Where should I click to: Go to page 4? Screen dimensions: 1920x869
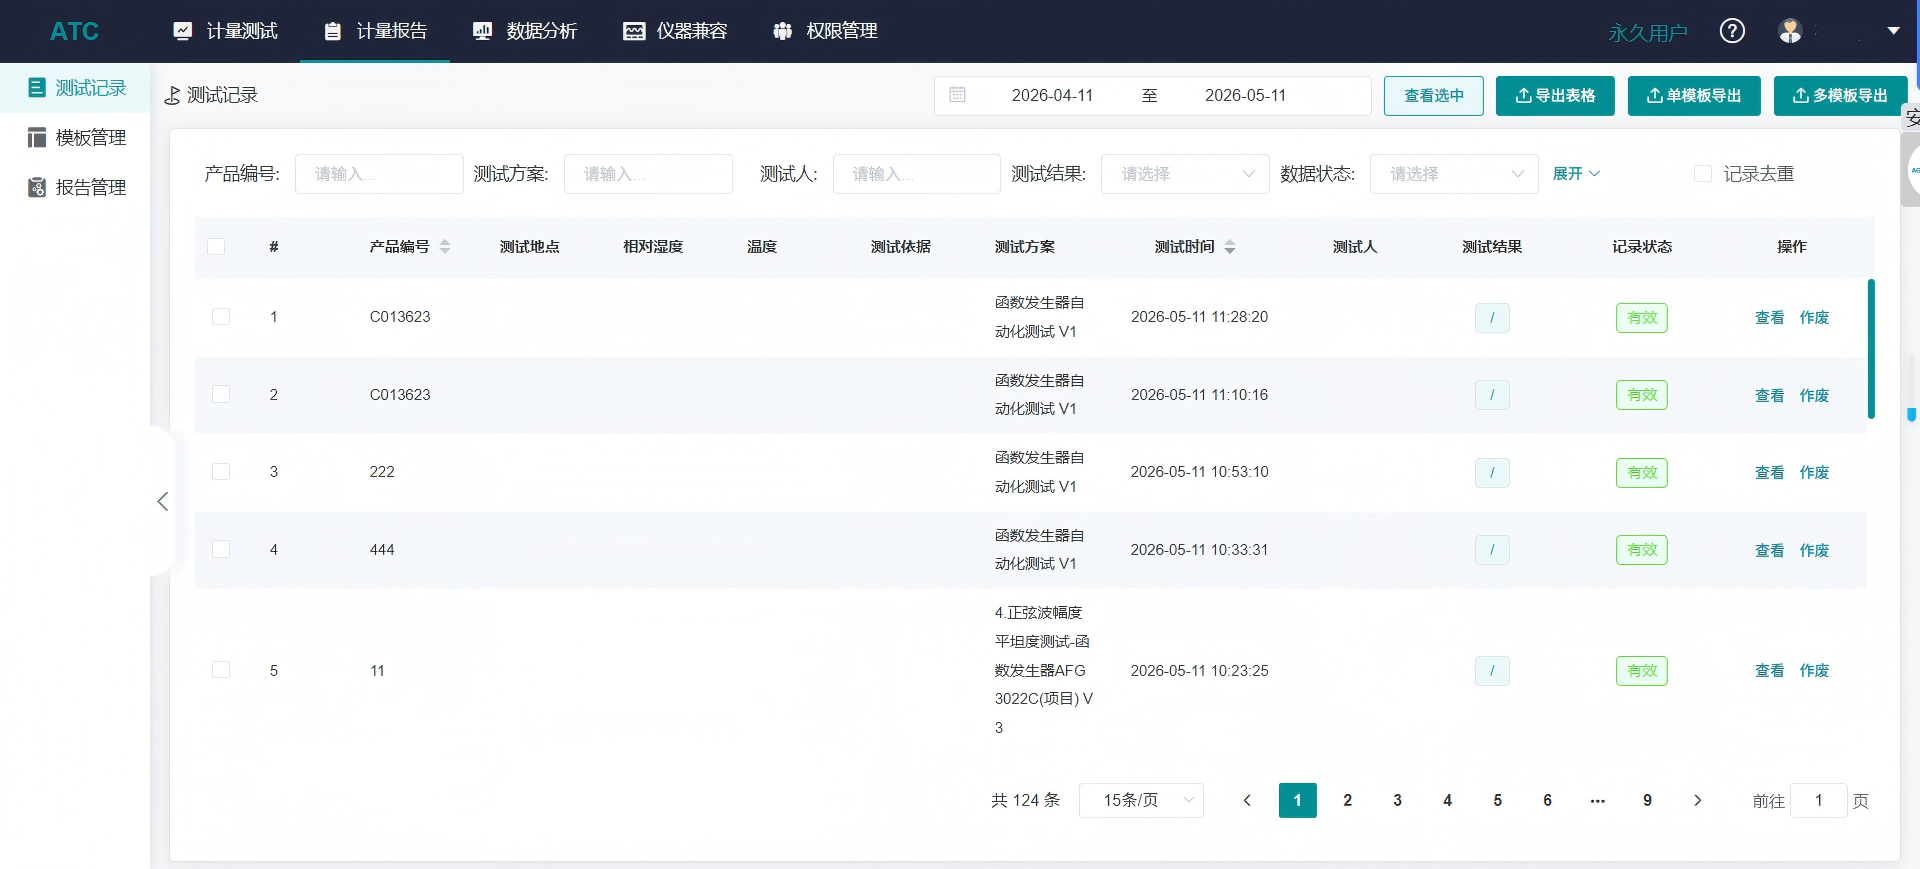[1447, 800]
